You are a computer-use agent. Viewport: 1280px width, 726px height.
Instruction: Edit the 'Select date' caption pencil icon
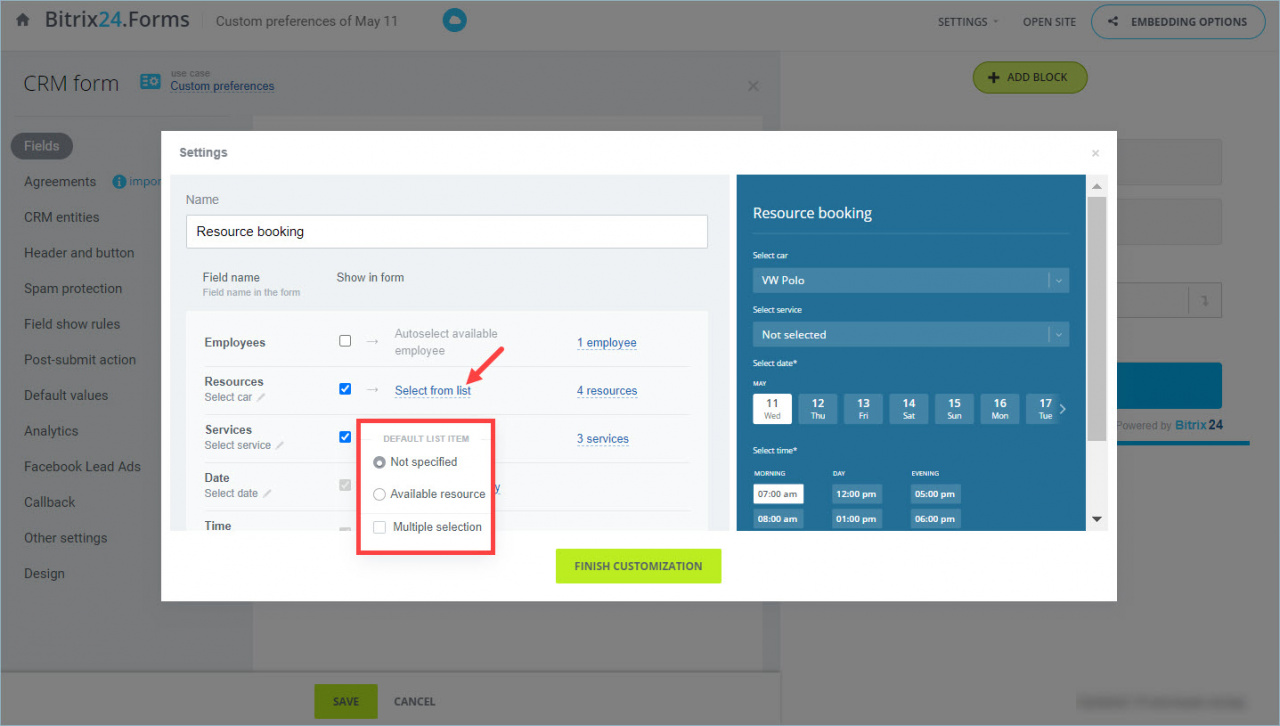click(267, 493)
